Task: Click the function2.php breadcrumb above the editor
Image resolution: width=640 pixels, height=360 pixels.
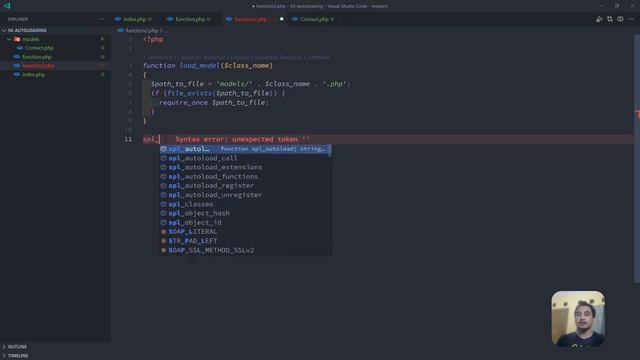Action: coord(141,31)
